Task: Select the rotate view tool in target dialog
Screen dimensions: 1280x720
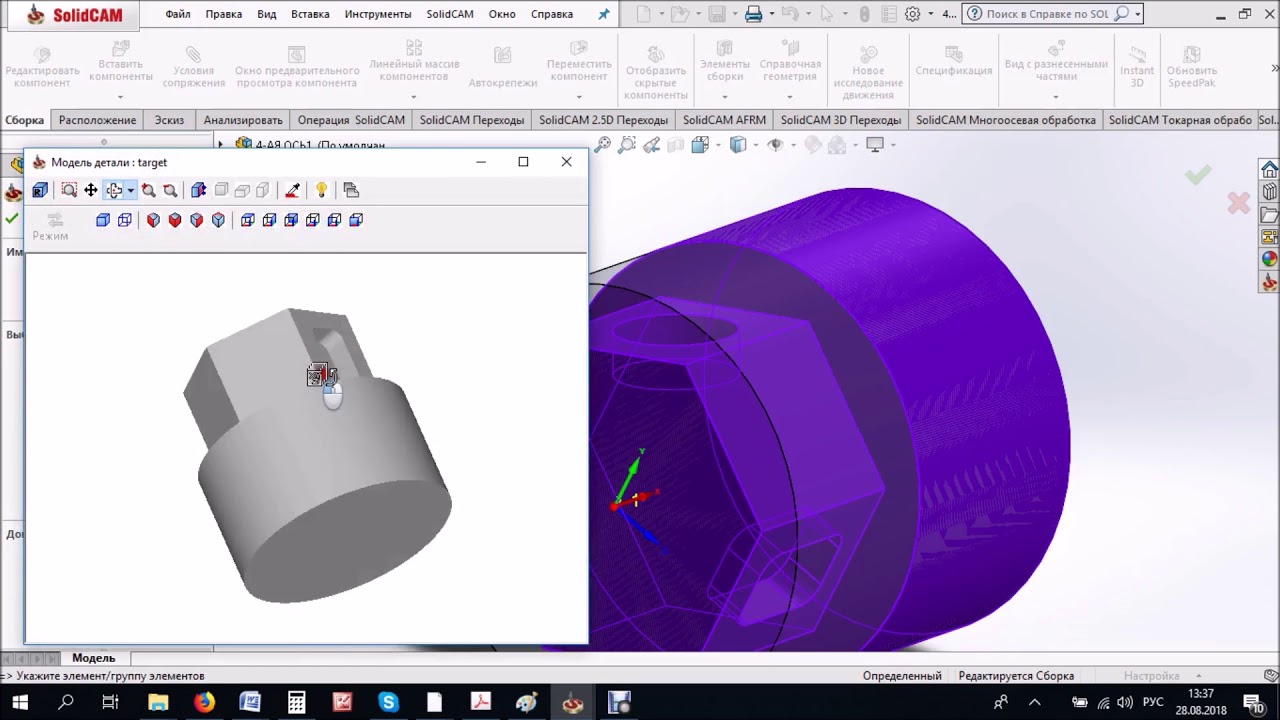Action: coord(114,190)
